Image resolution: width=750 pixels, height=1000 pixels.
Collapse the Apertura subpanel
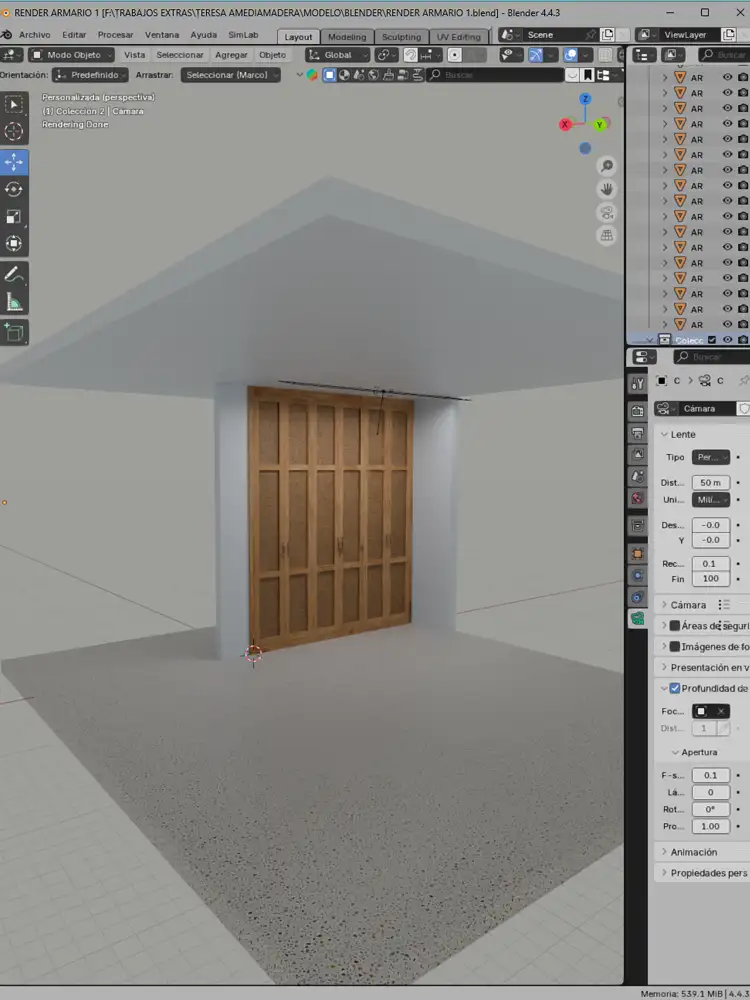(x=694, y=753)
